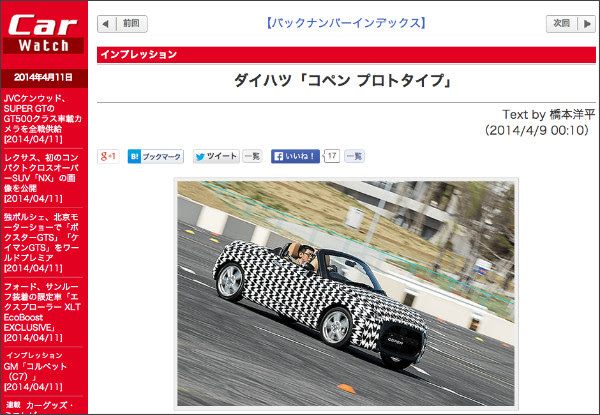Open the Car Watch logo homepage
The height and width of the screenshot is (415, 600).
43,34
